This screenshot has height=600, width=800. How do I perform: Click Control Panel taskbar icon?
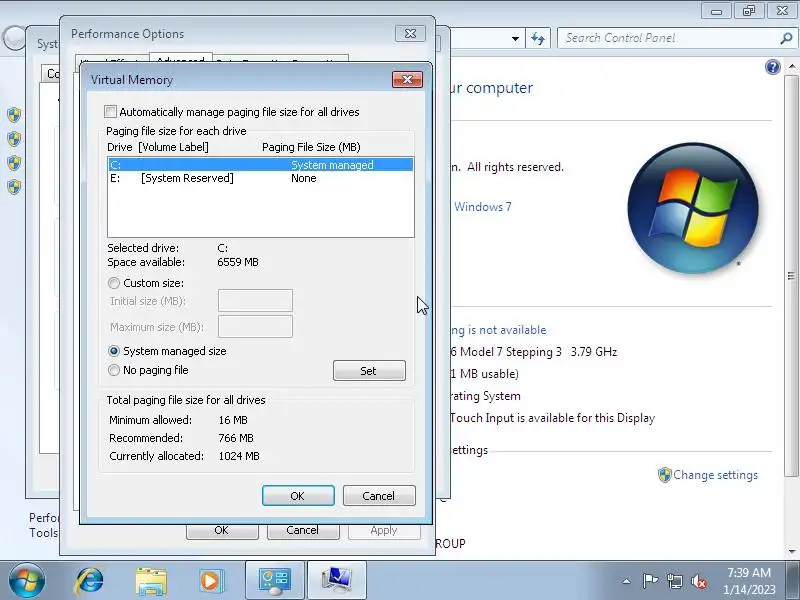click(274, 581)
